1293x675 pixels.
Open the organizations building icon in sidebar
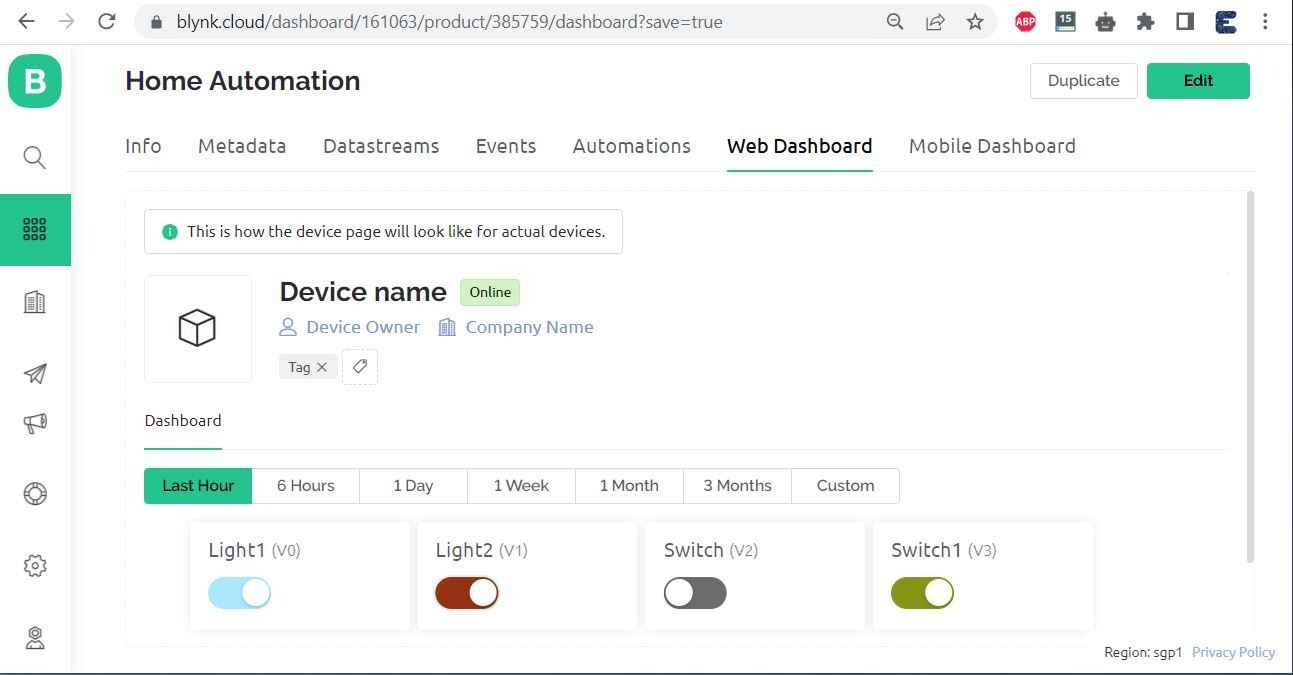pyautogui.click(x=35, y=302)
